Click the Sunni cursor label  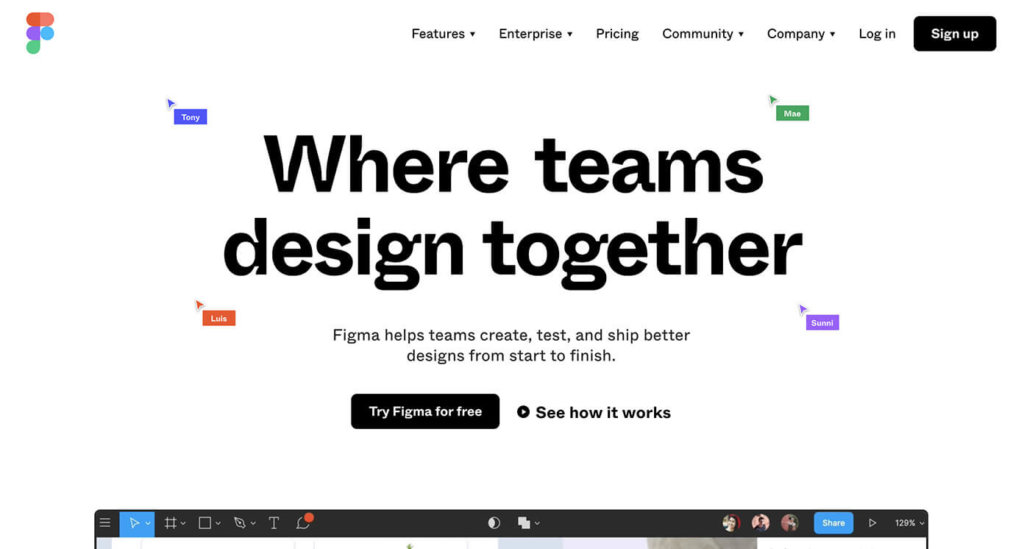coord(822,322)
